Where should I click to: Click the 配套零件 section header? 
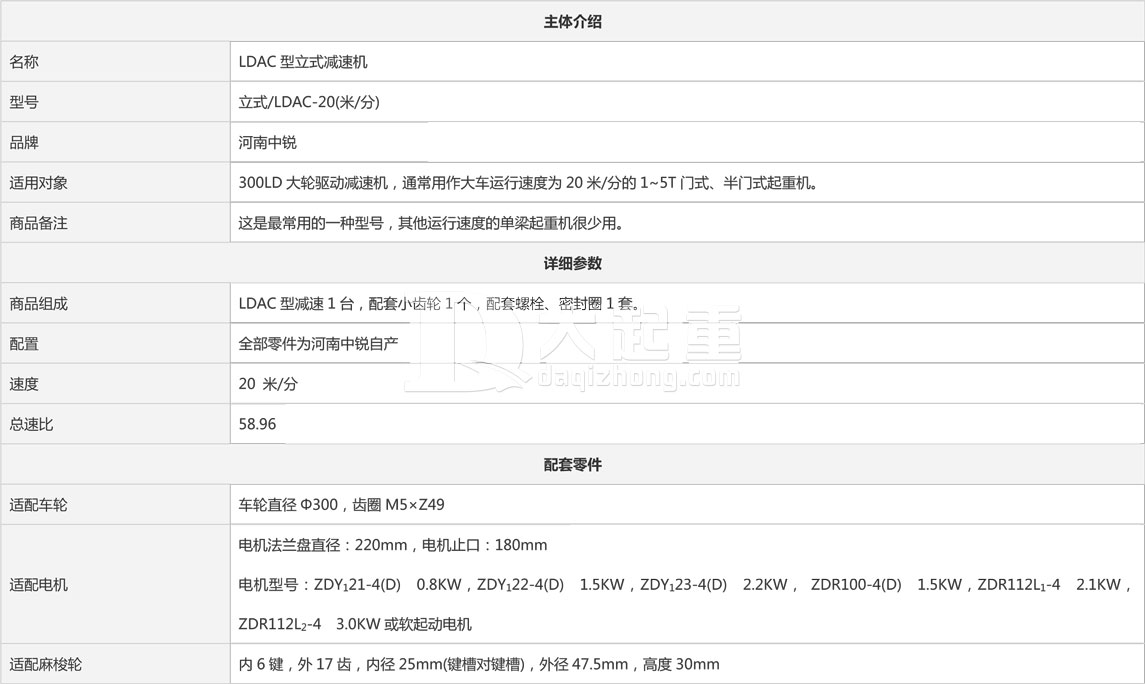coord(572,464)
